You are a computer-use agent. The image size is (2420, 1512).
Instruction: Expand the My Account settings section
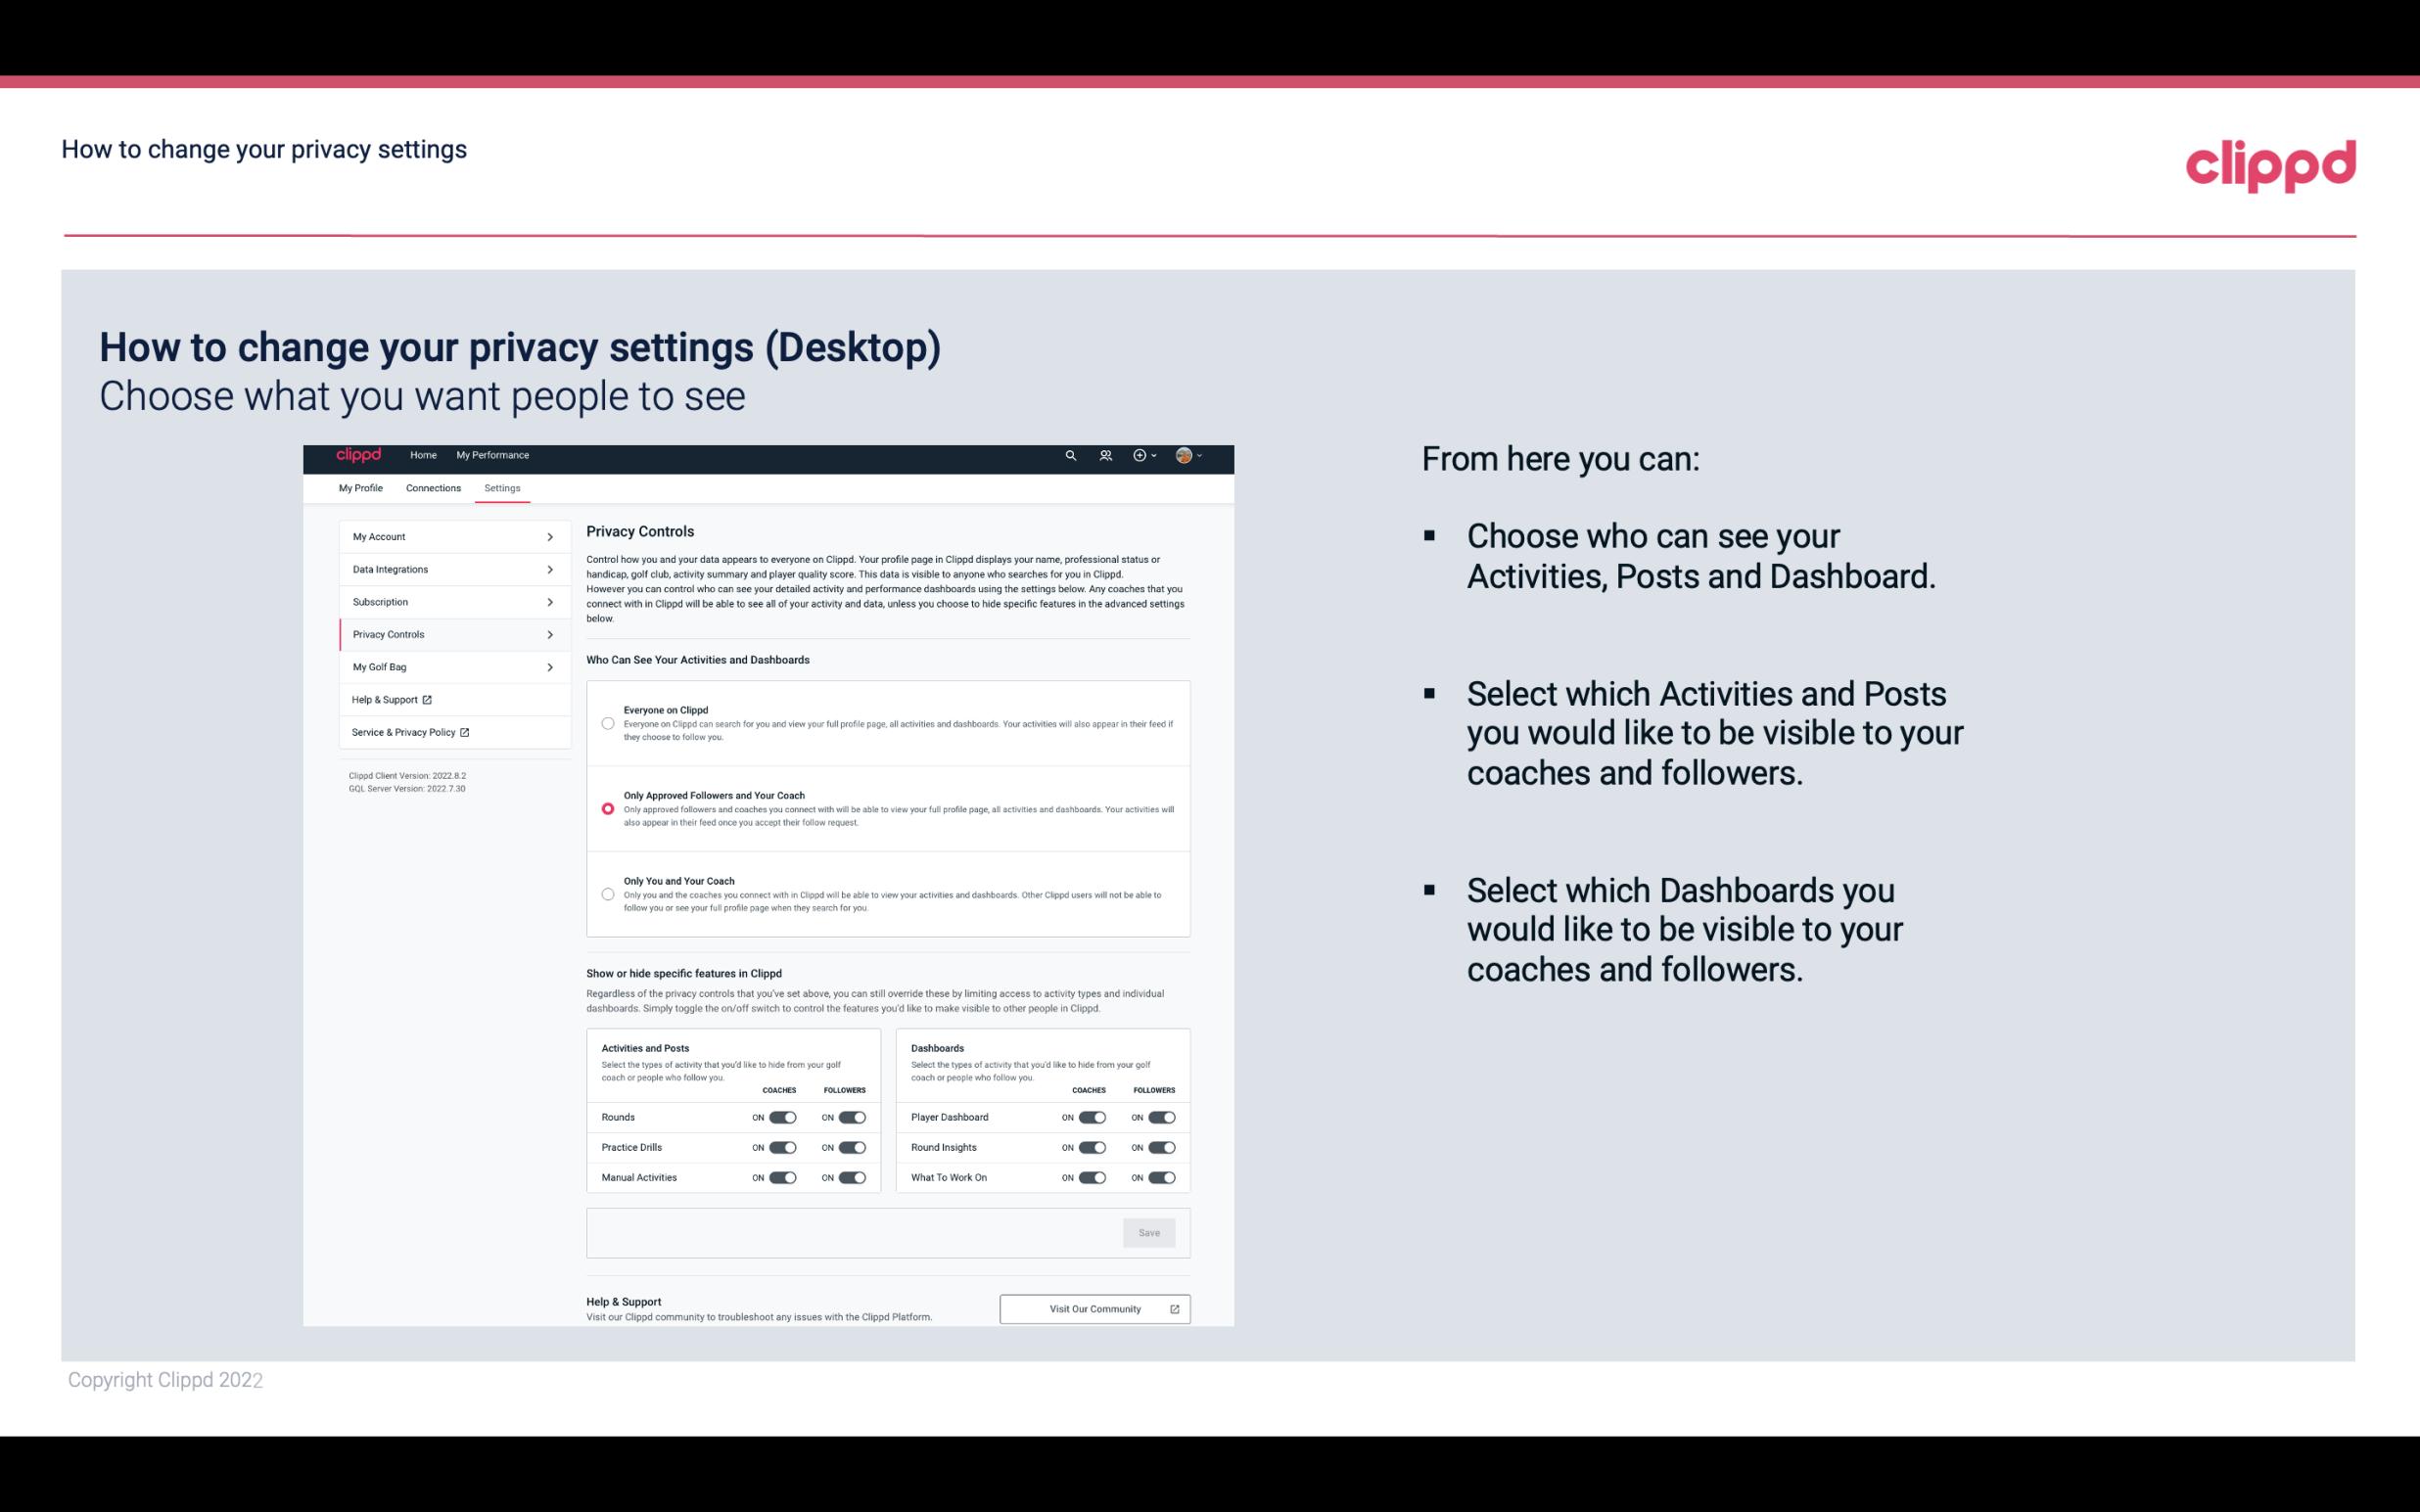tap(446, 536)
